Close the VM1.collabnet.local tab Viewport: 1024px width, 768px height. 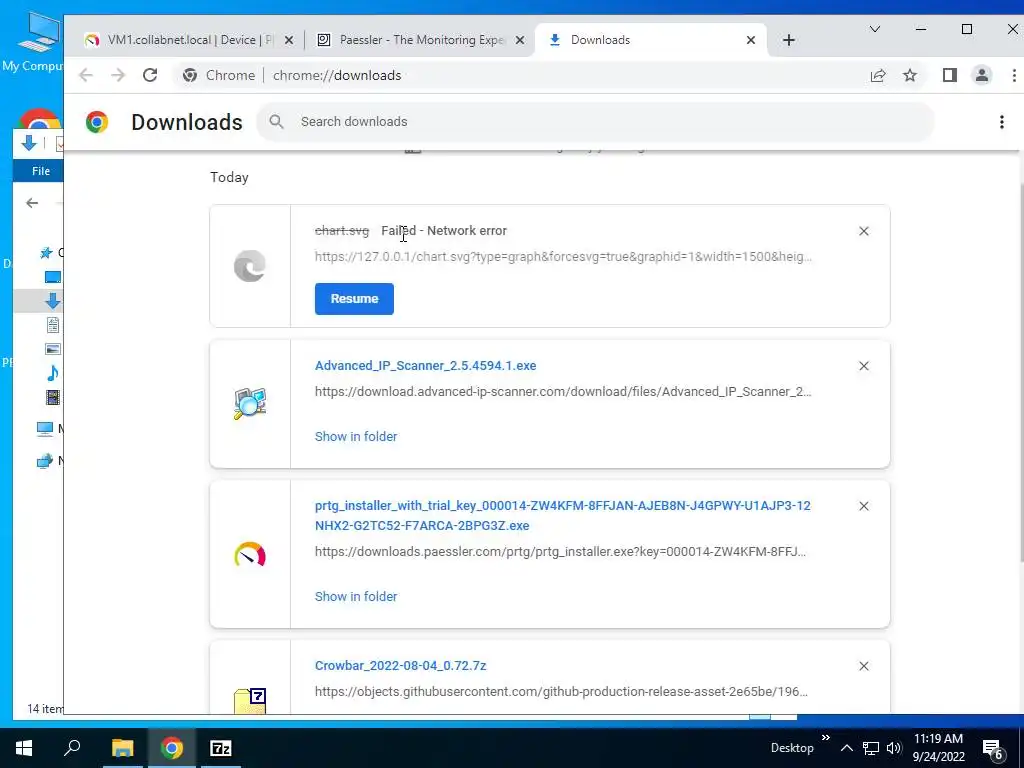click(x=289, y=40)
